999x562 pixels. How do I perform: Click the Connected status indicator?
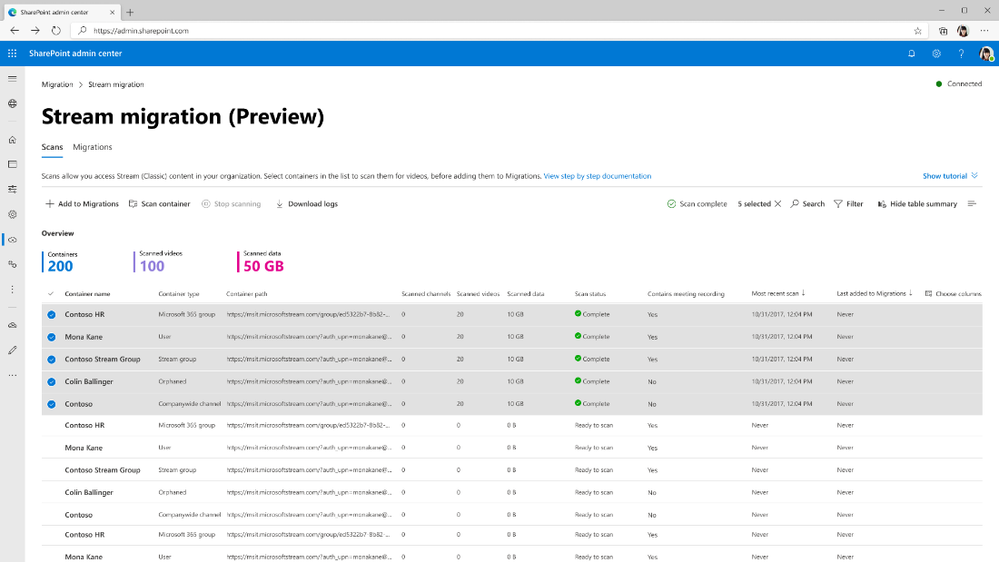[x=958, y=84]
